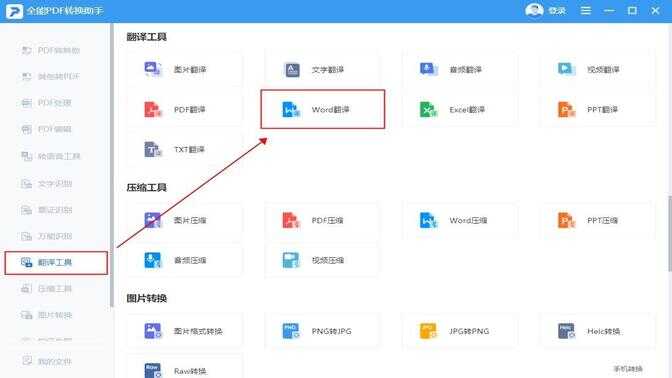The width and height of the screenshot is (672, 378).
Task: Open the Heic转换 converter
Action: [x=598, y=331]
